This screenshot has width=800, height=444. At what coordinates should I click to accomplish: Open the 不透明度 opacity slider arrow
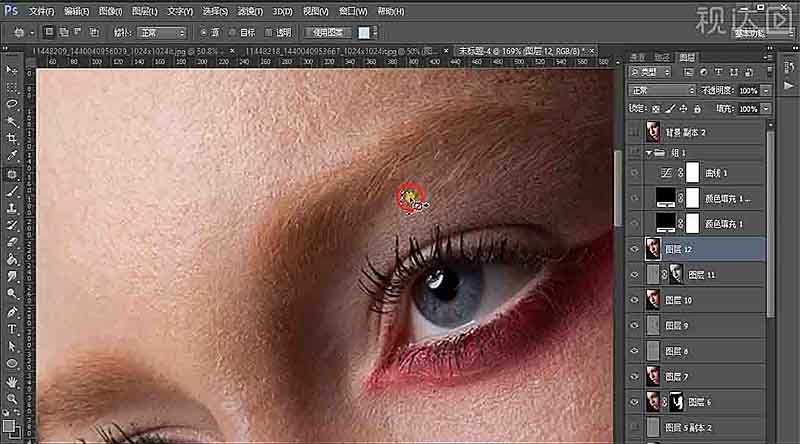click(765, 91)
